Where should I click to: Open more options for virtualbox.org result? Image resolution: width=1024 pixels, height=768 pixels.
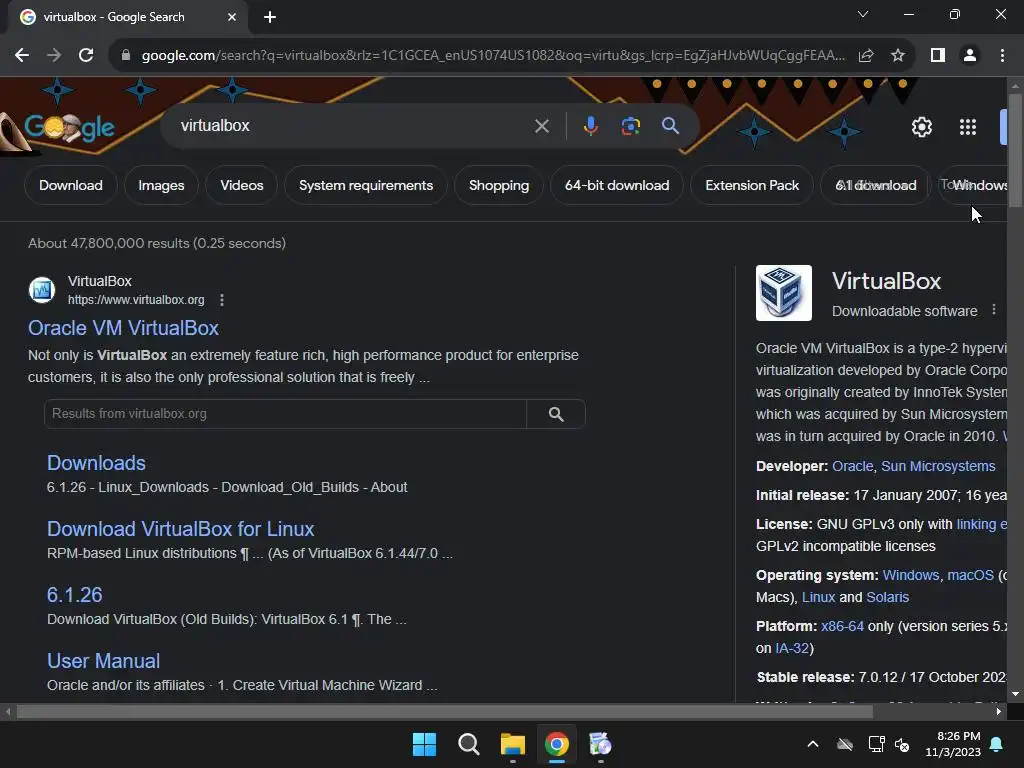click(x=222, y=300)
